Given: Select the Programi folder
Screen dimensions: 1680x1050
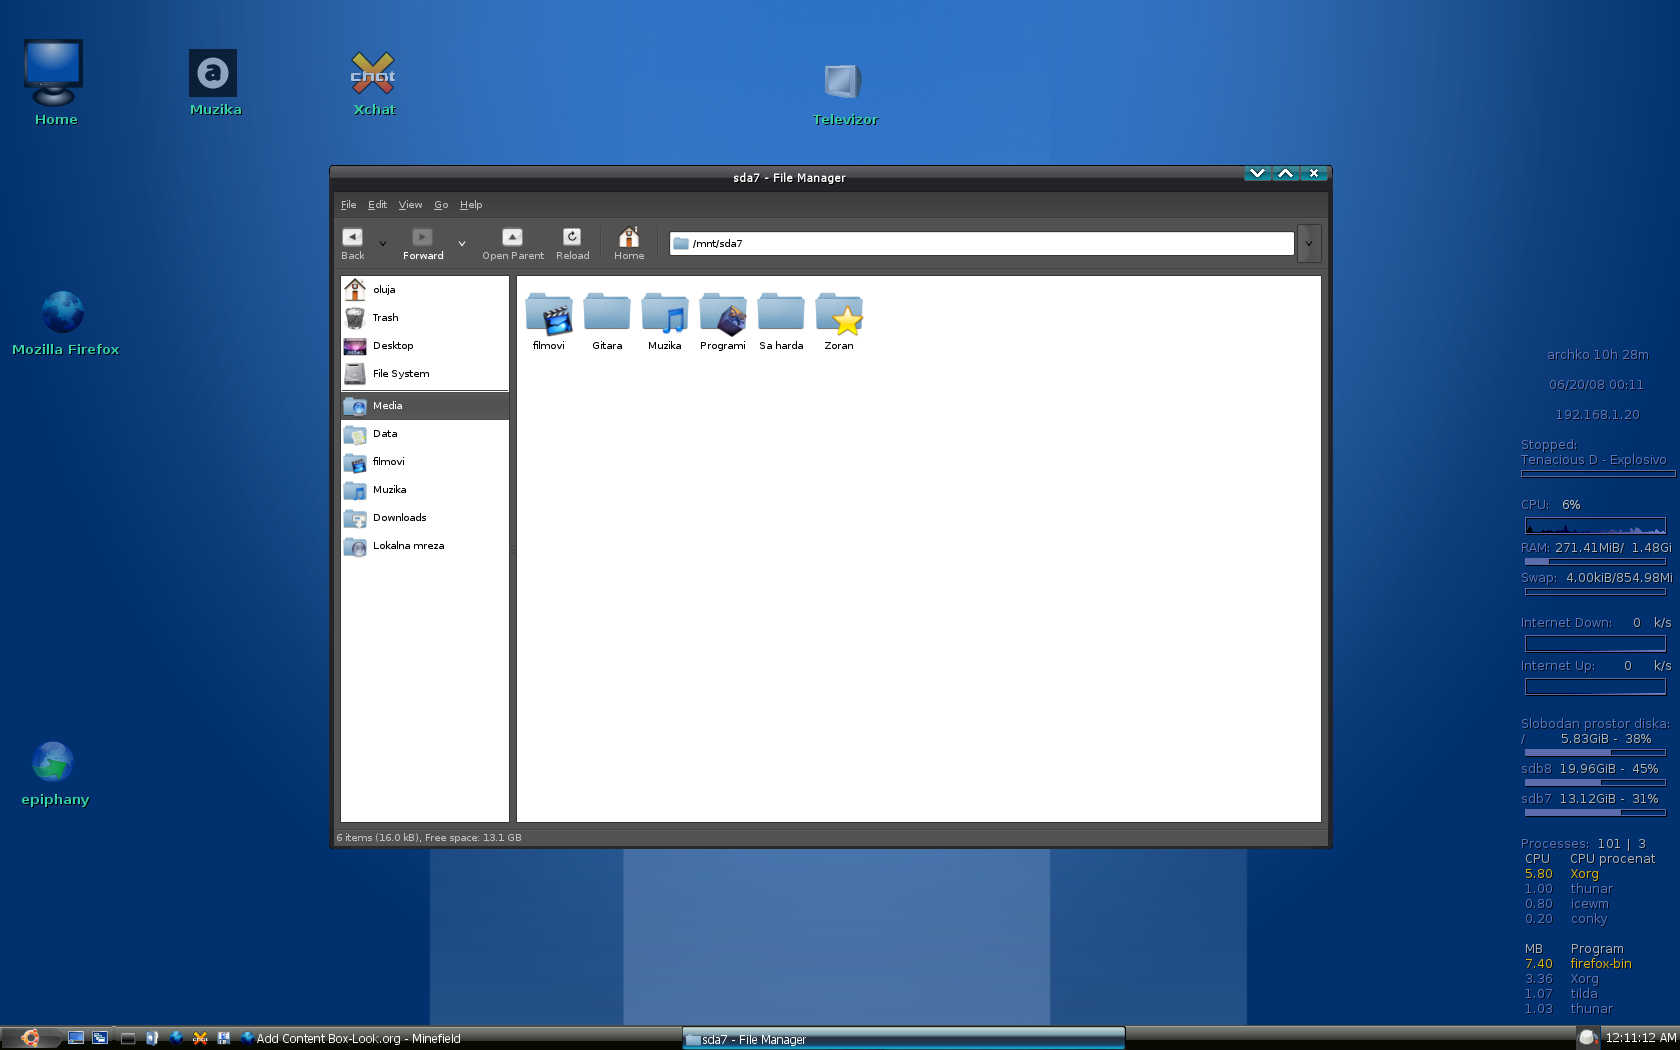Looking at the screenshot, I should (x=723, y=322).
